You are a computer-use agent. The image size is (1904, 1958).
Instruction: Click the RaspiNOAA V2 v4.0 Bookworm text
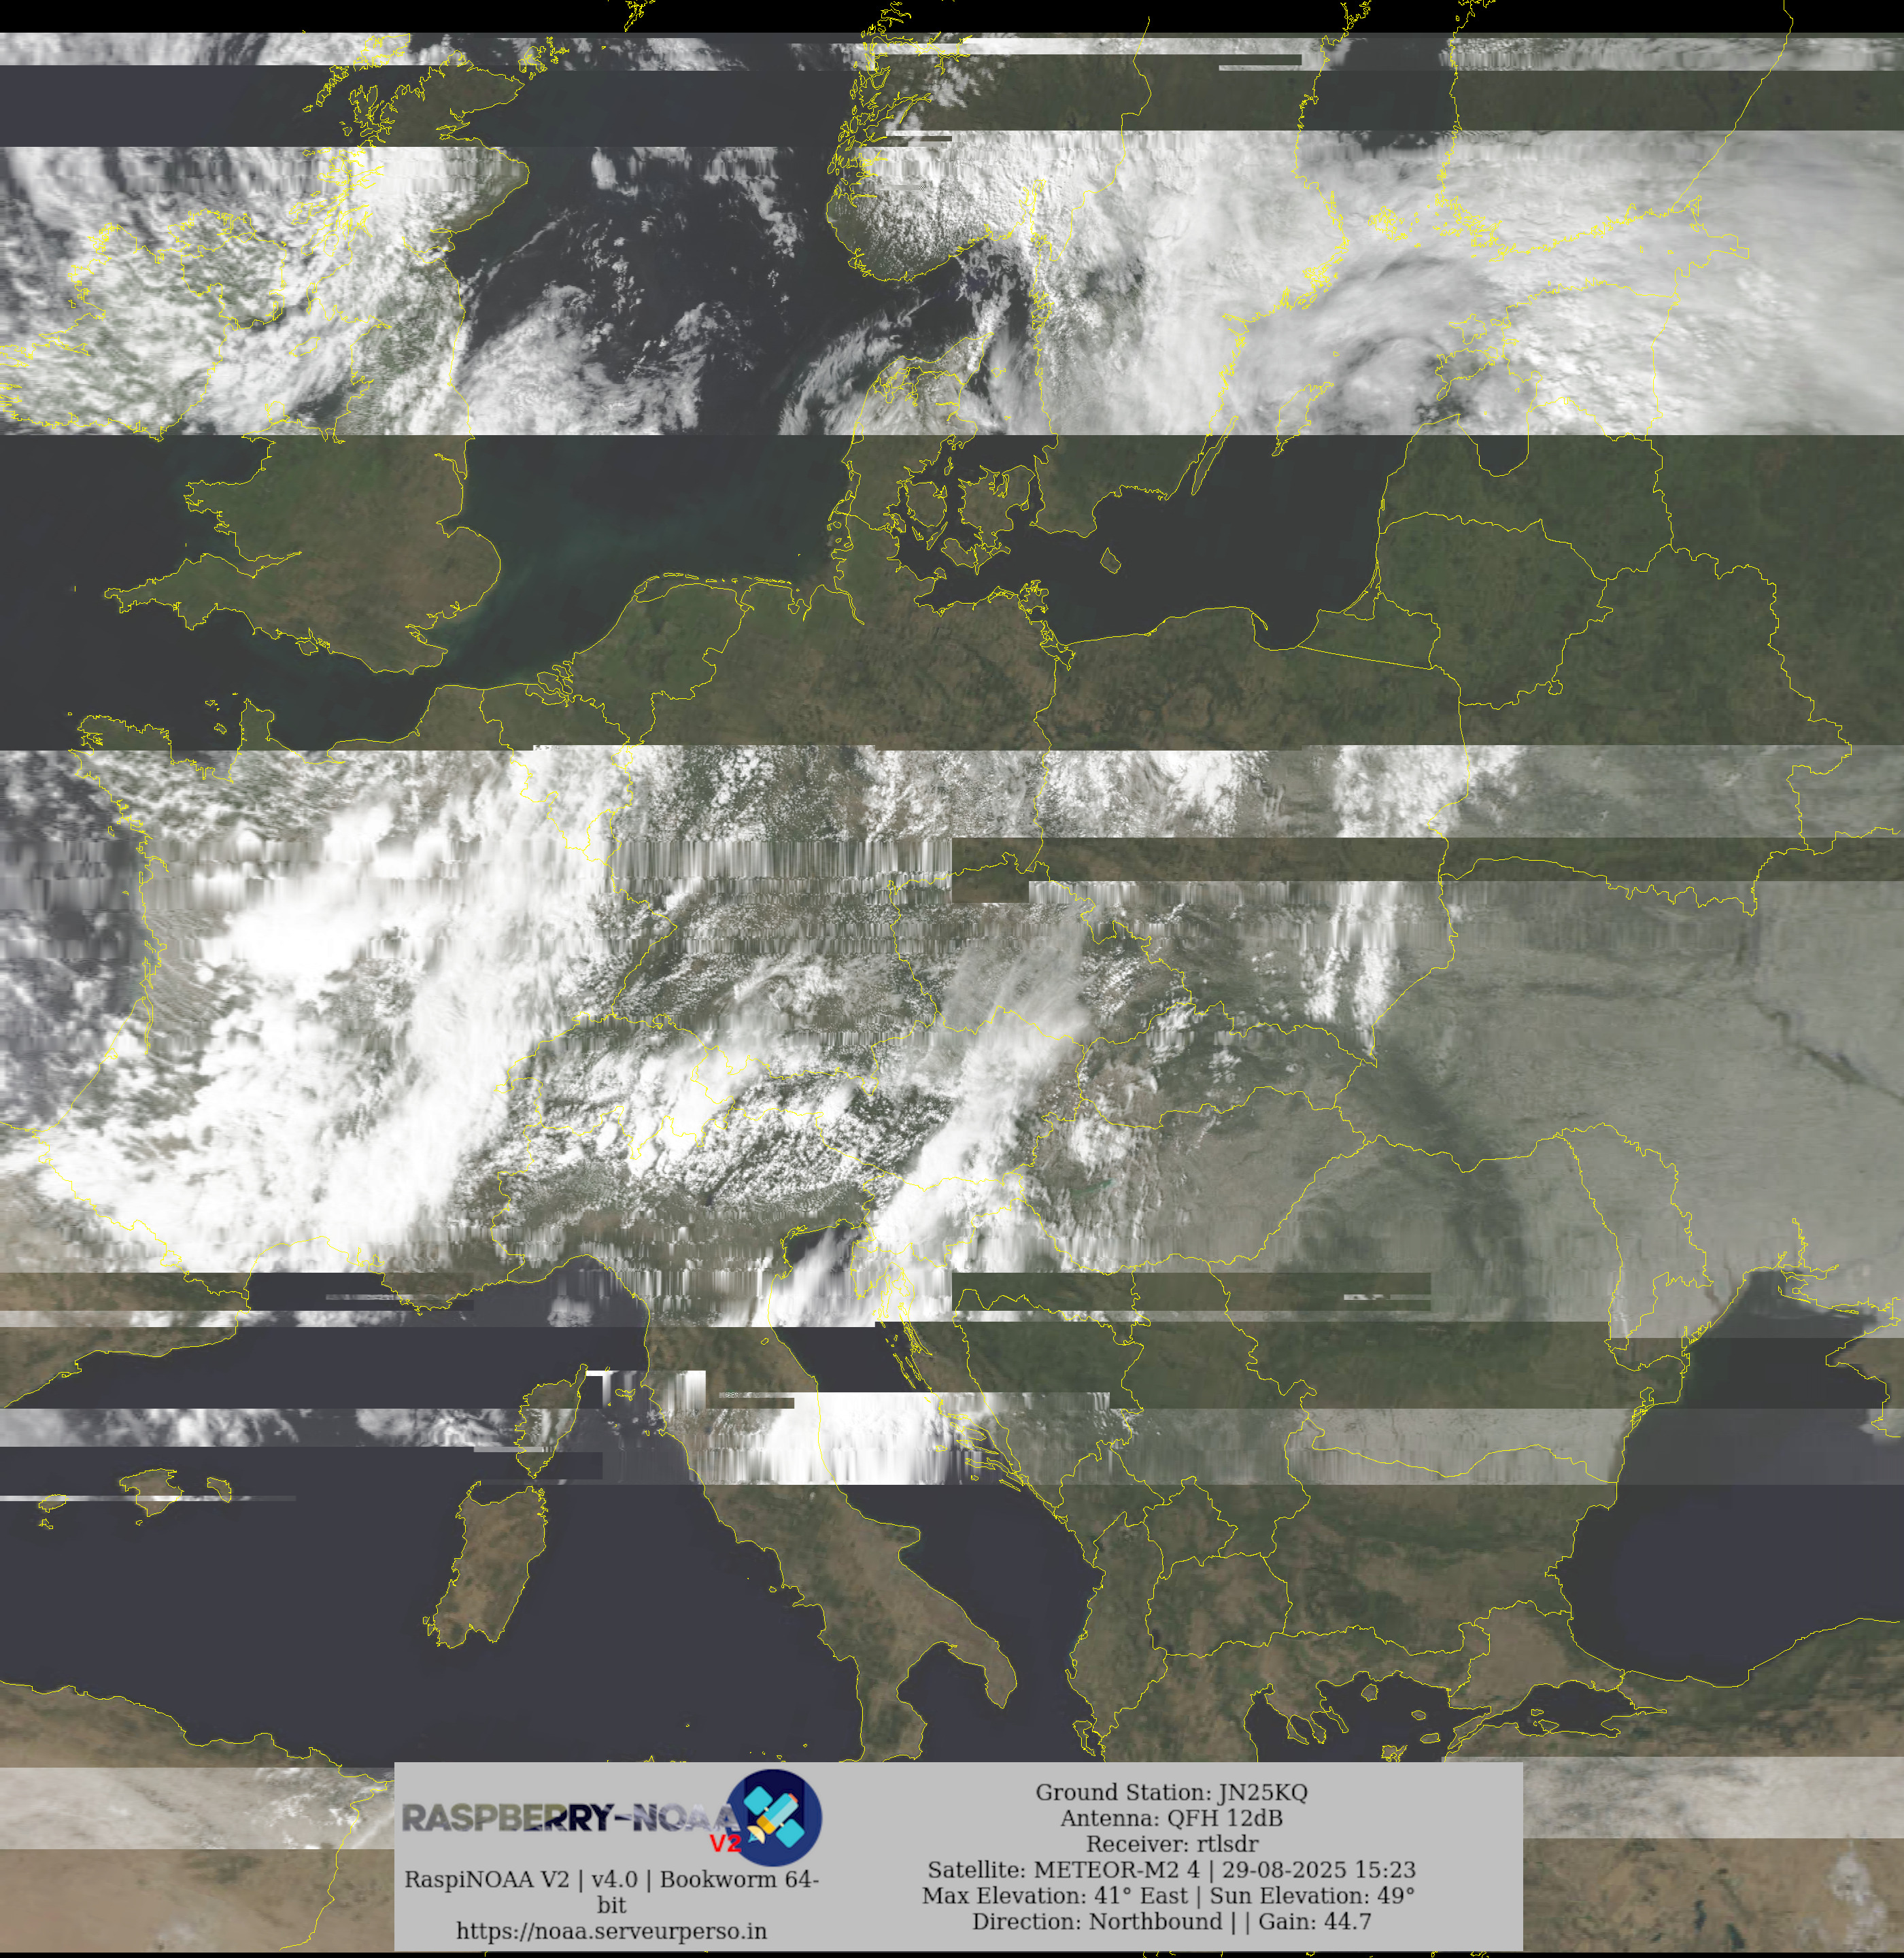click(x=611, y=1879)
